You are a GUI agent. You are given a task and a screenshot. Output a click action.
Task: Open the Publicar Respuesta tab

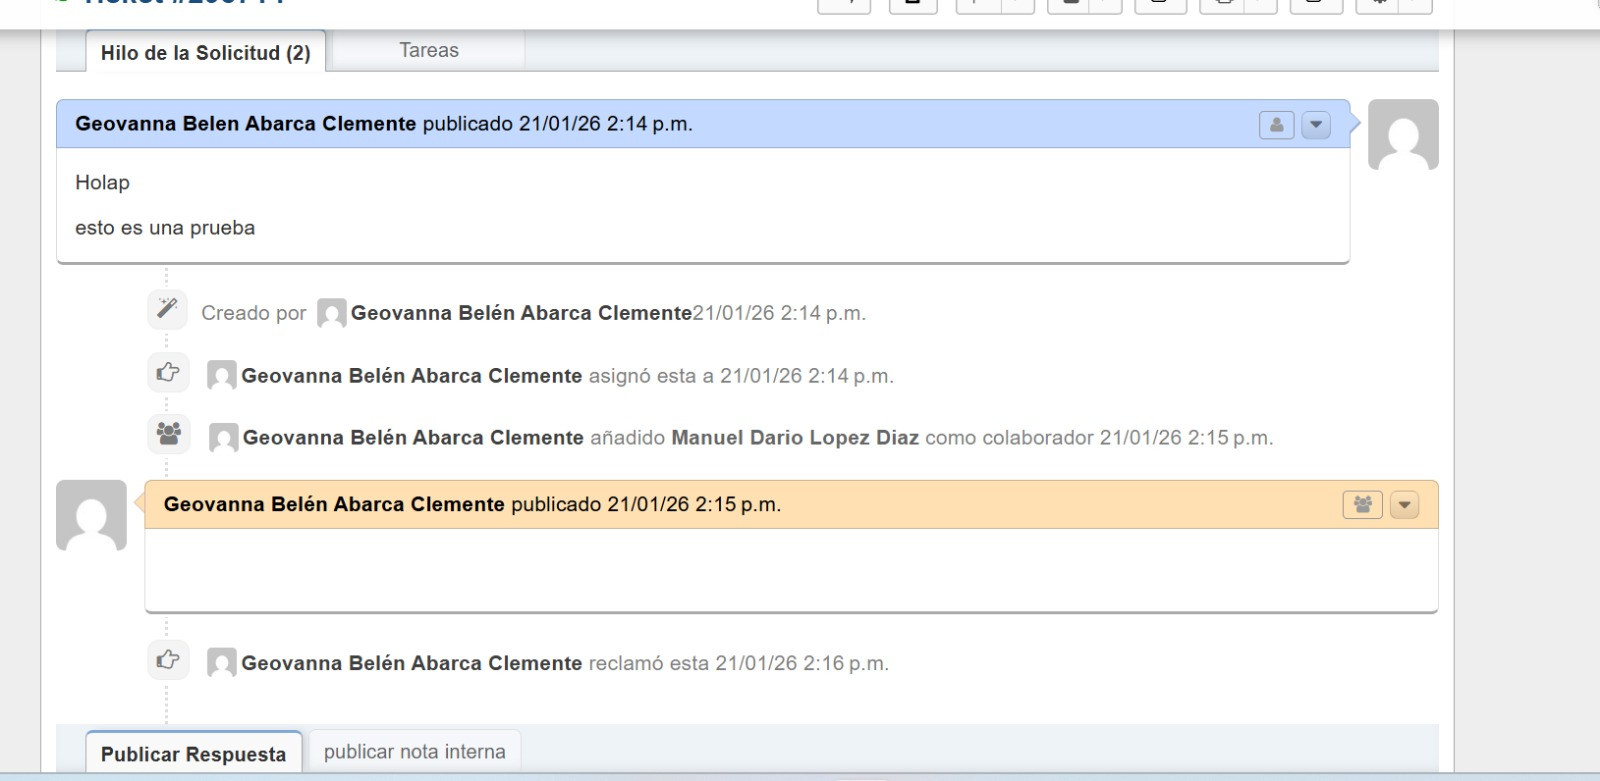[193, 754]
